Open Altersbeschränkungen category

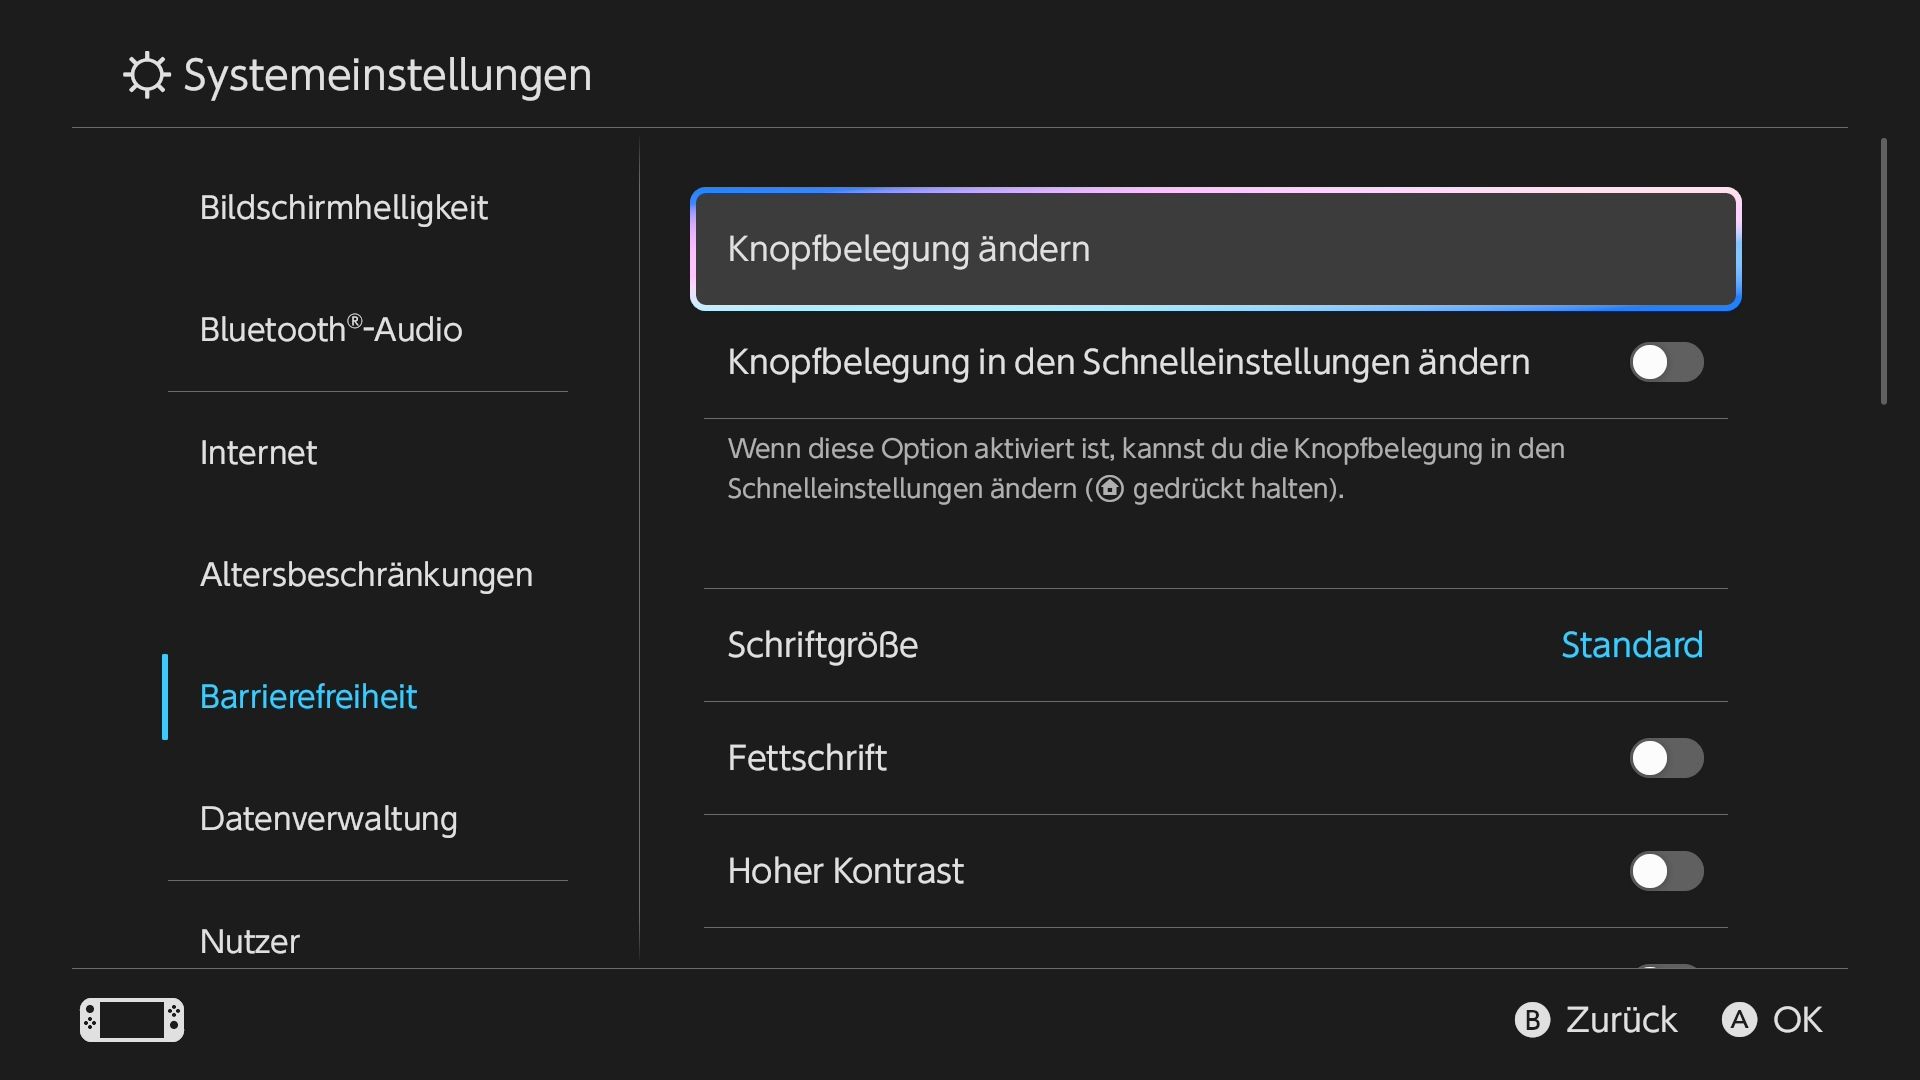[x=366, y=575]
